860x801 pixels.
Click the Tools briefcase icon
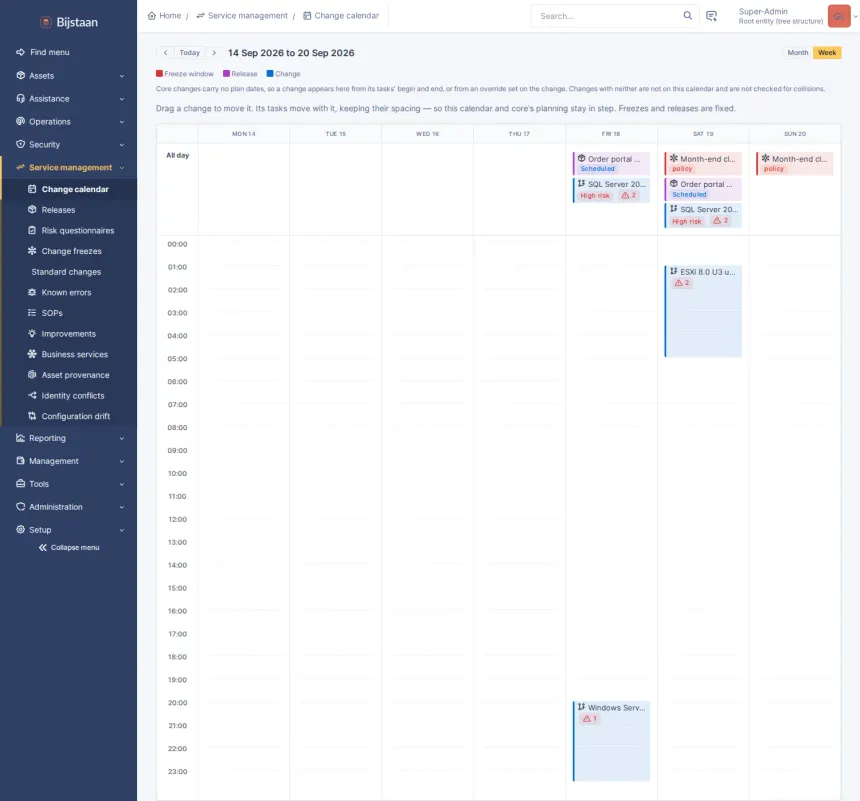pyautogui.click(x=20, y=484)
